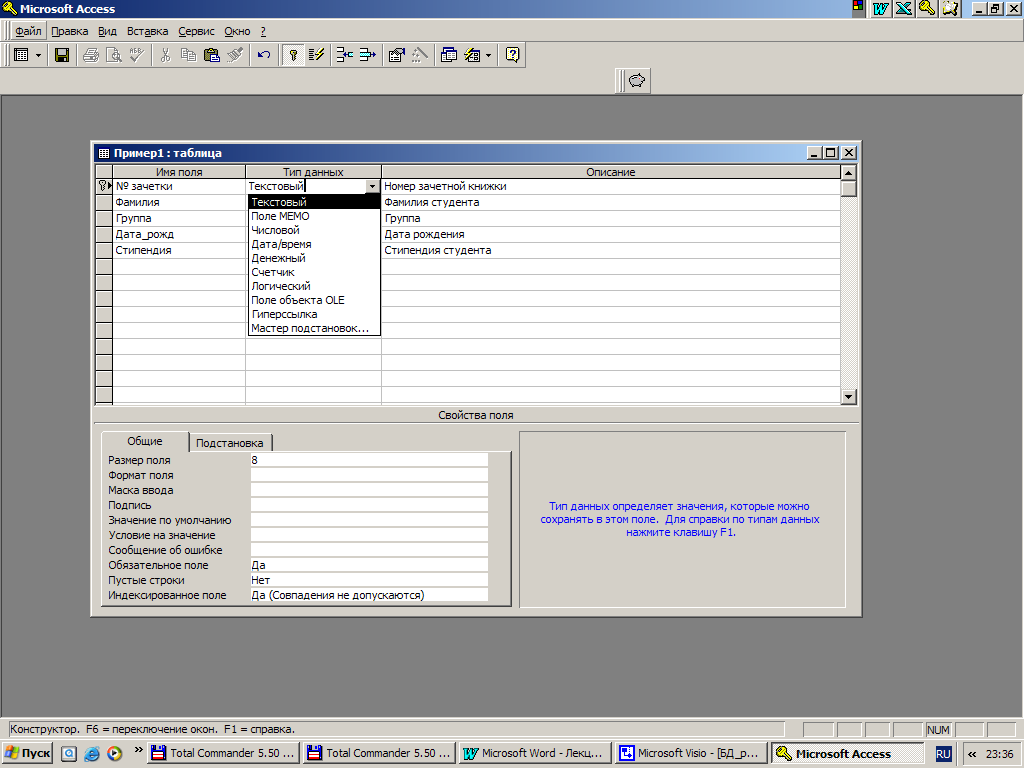Click the Format Painter brush icon

pos(234,56)
